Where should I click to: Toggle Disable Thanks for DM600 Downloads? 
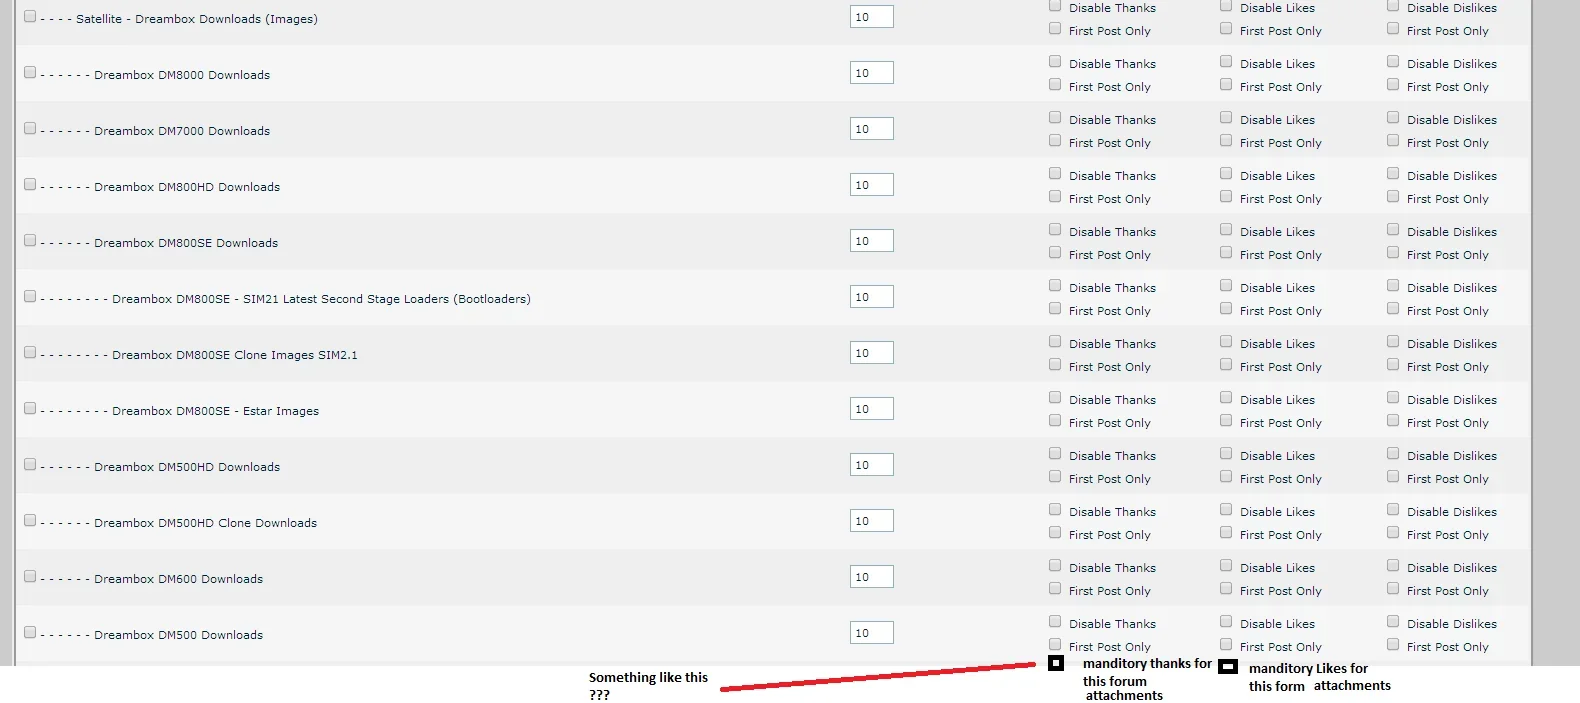click(x=1055, y=565)
